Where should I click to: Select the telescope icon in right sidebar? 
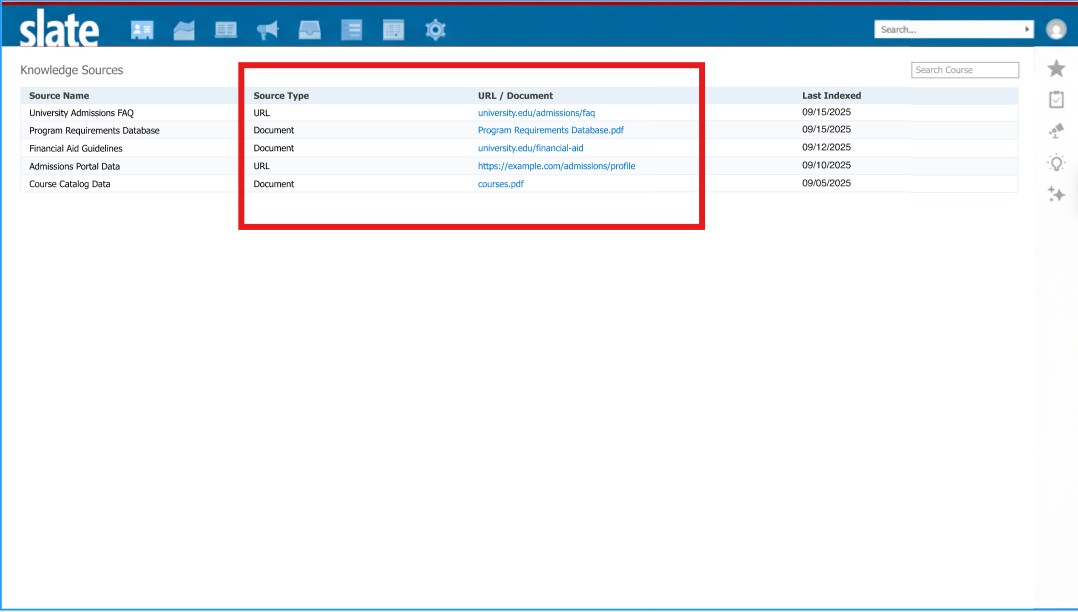tap(1056, 131)
